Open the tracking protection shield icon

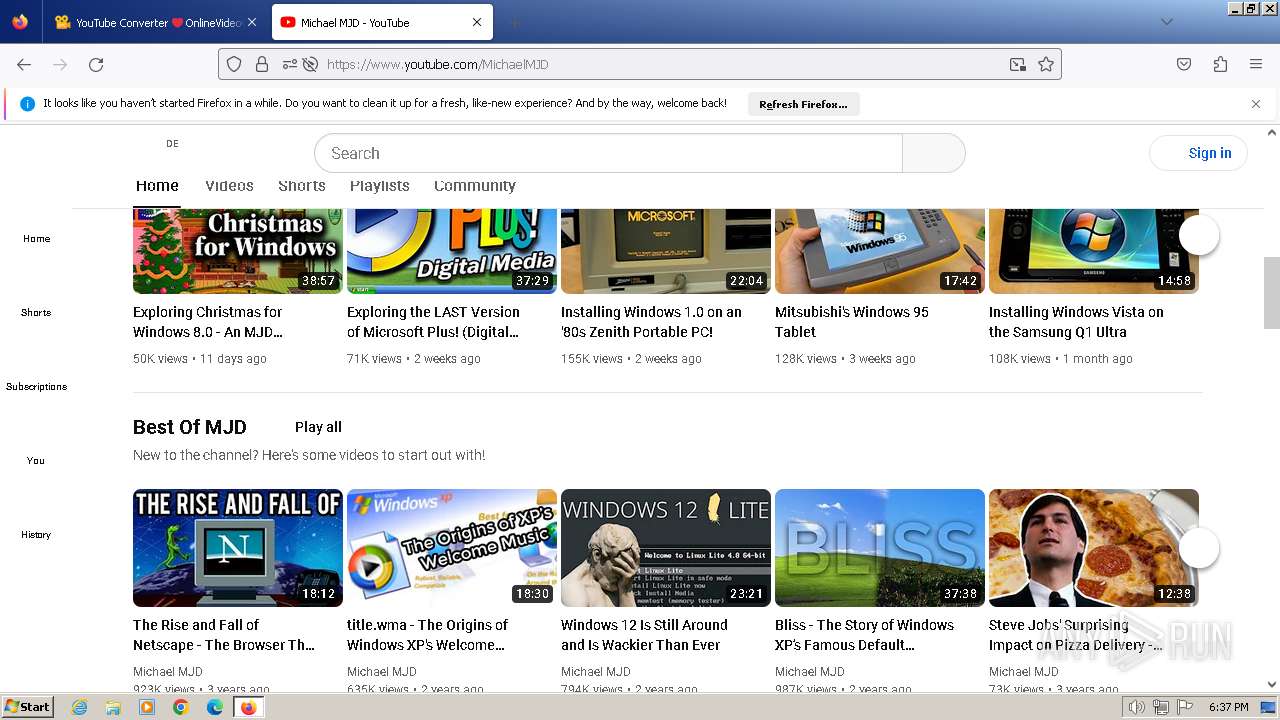[x=234, y=64]
